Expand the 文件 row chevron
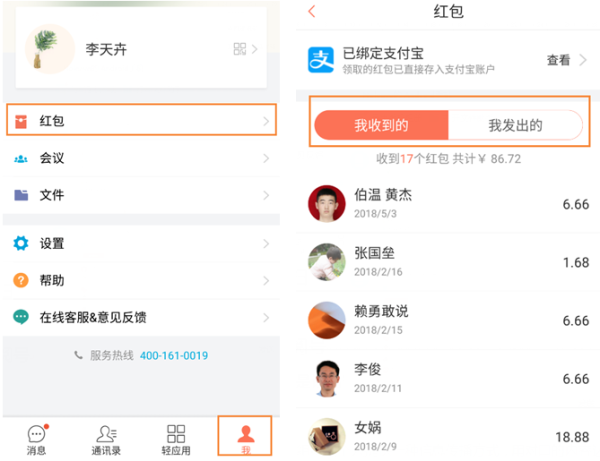This screenshot has height=461, width=600. [x=266, y=195]
